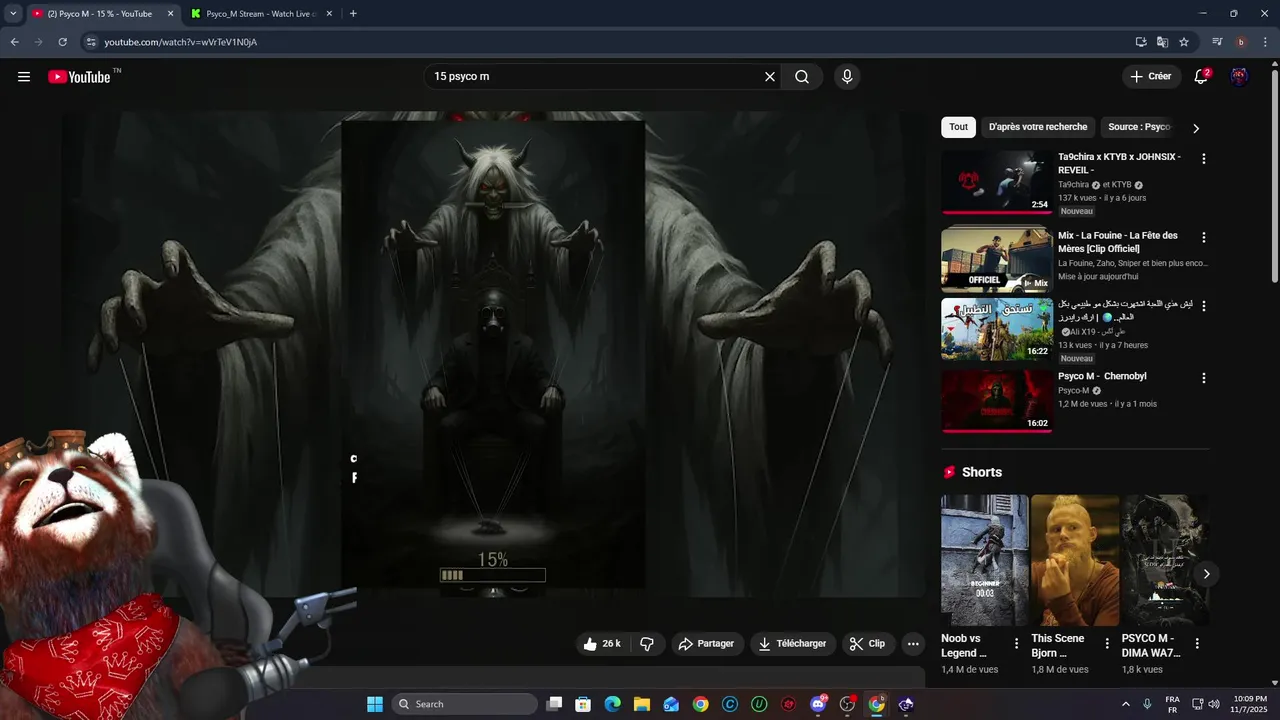Clear the search box text with X
Viewport: 1280px width, 720px height.
770,77
